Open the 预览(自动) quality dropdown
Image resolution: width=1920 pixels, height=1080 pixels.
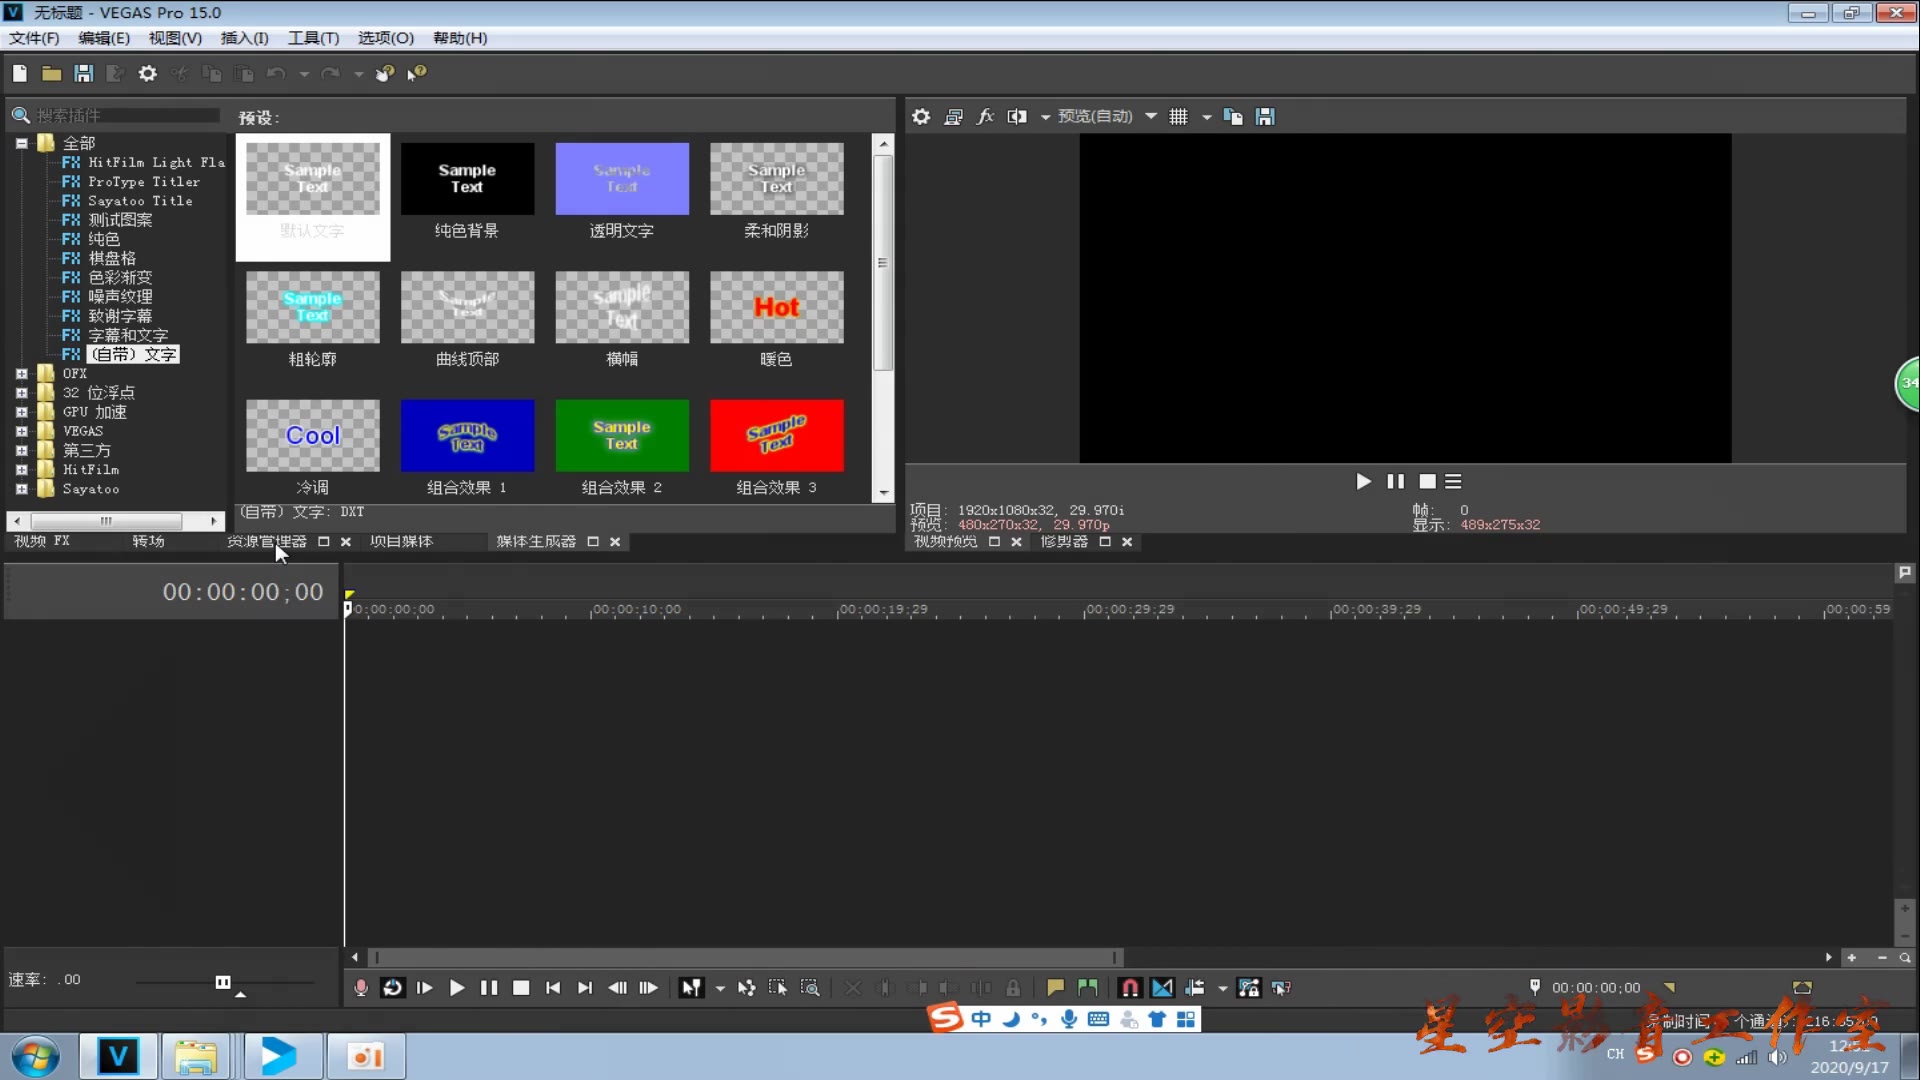pyautogui.click(x=1107, y=117)
